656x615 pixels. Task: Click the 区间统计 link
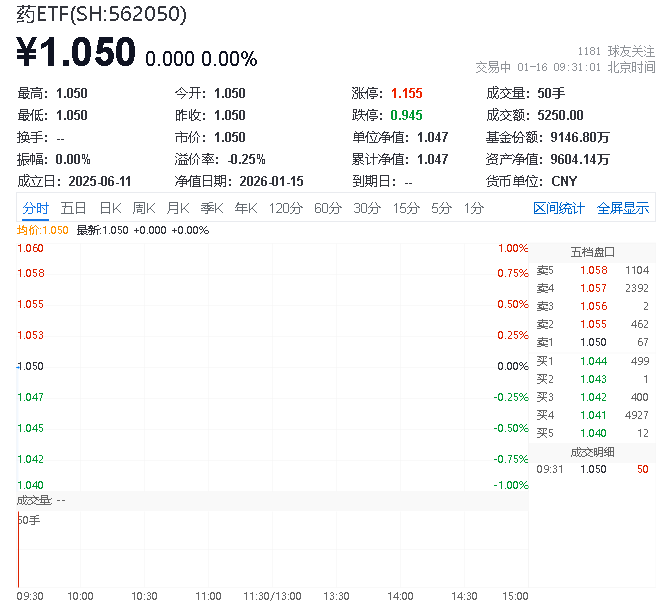559,208
